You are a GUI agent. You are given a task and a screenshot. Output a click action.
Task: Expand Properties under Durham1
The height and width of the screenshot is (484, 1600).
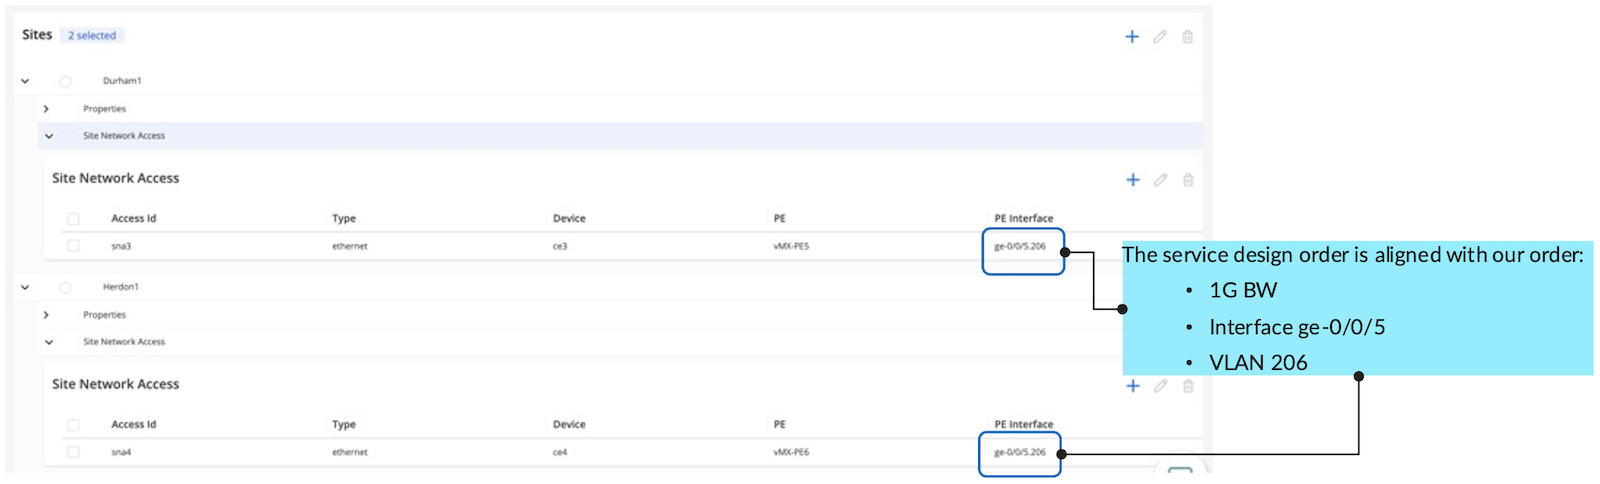pyautogui.click(x=46, y=109)
